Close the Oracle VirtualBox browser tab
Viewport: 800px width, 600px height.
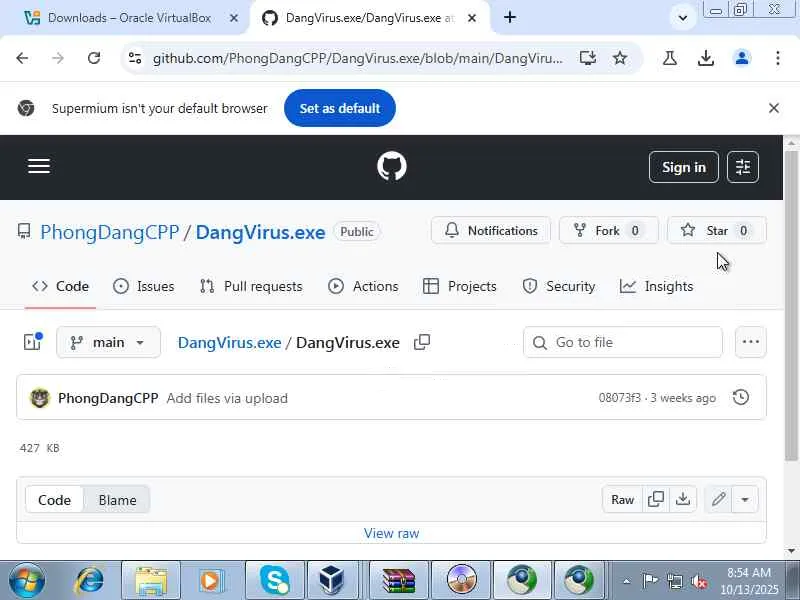coord(234,18)
